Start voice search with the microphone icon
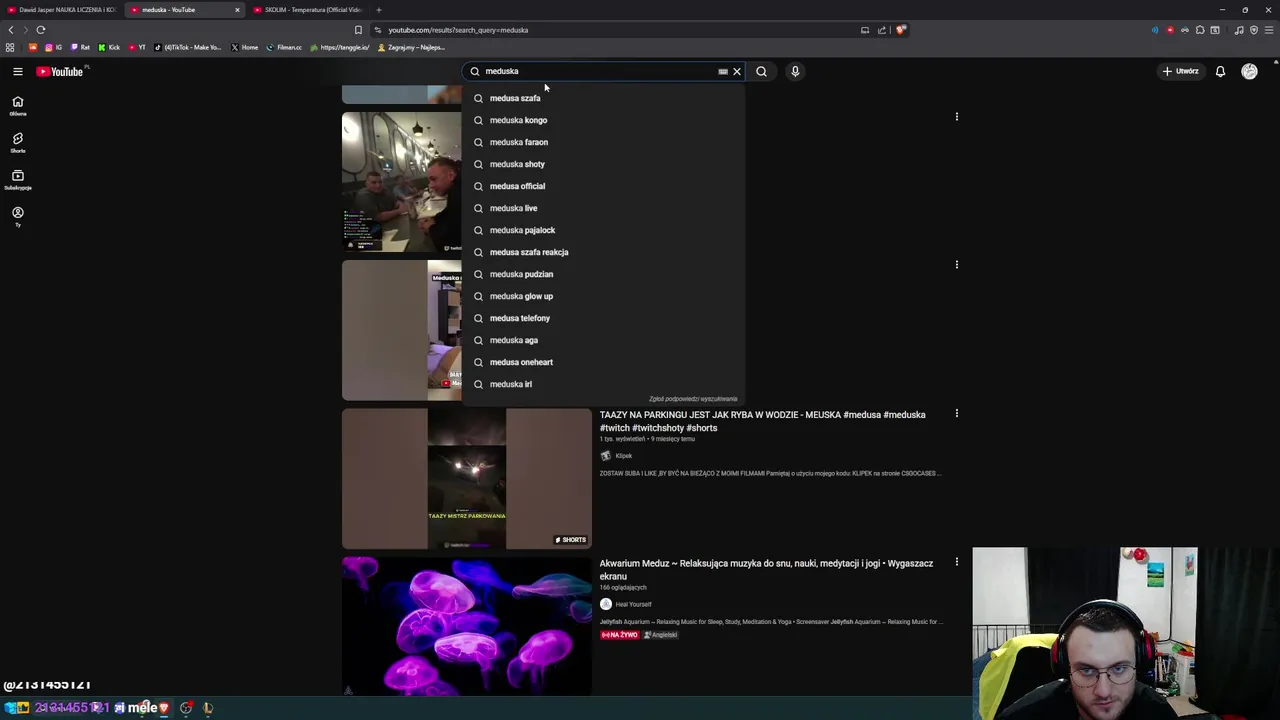 pyautogui.click(x=795, y=71)
